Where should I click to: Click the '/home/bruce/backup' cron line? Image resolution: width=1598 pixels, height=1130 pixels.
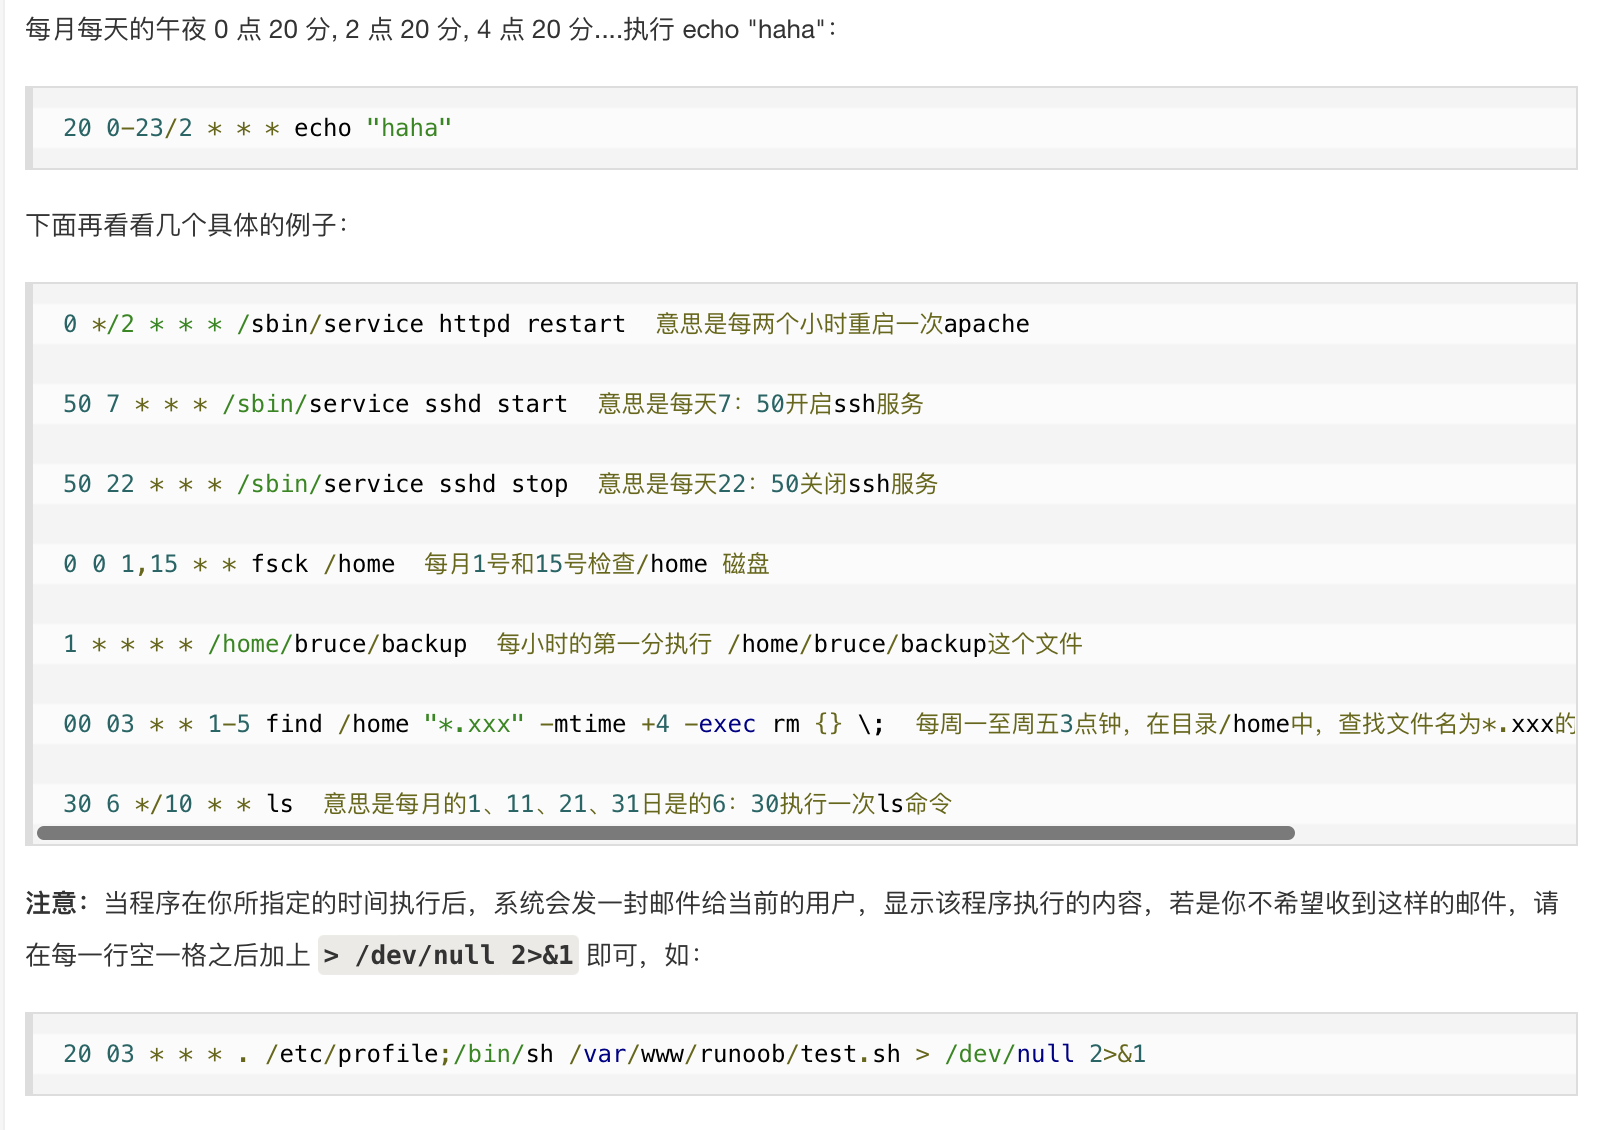point(572,644)
